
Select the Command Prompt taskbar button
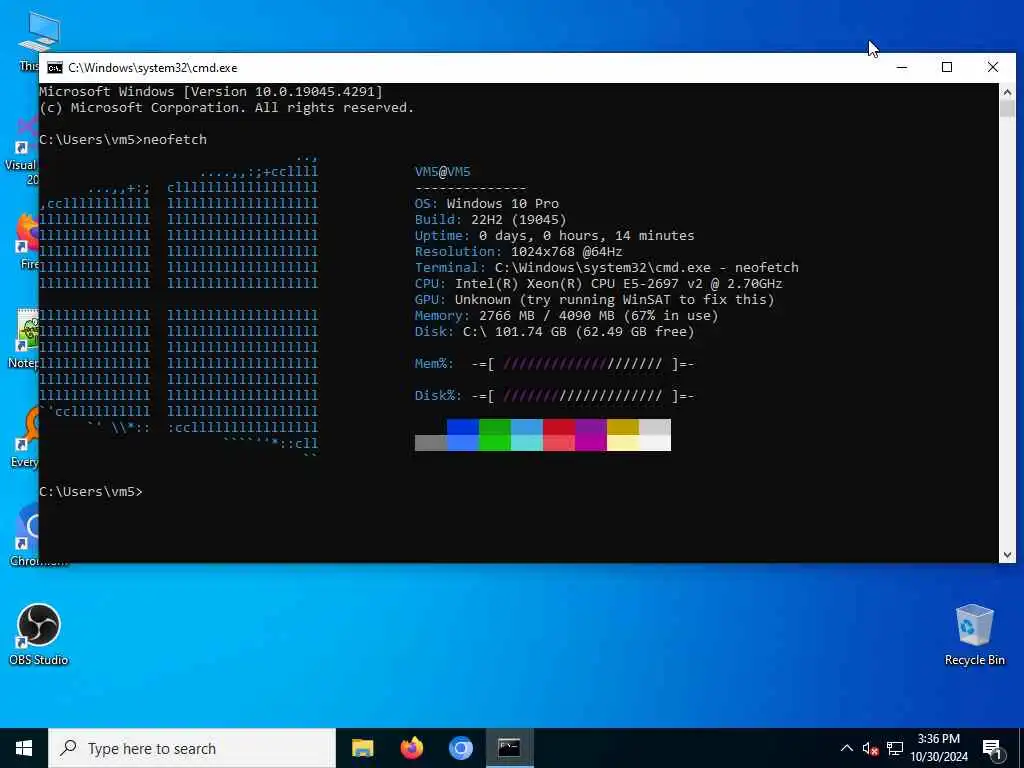point(509,748)
